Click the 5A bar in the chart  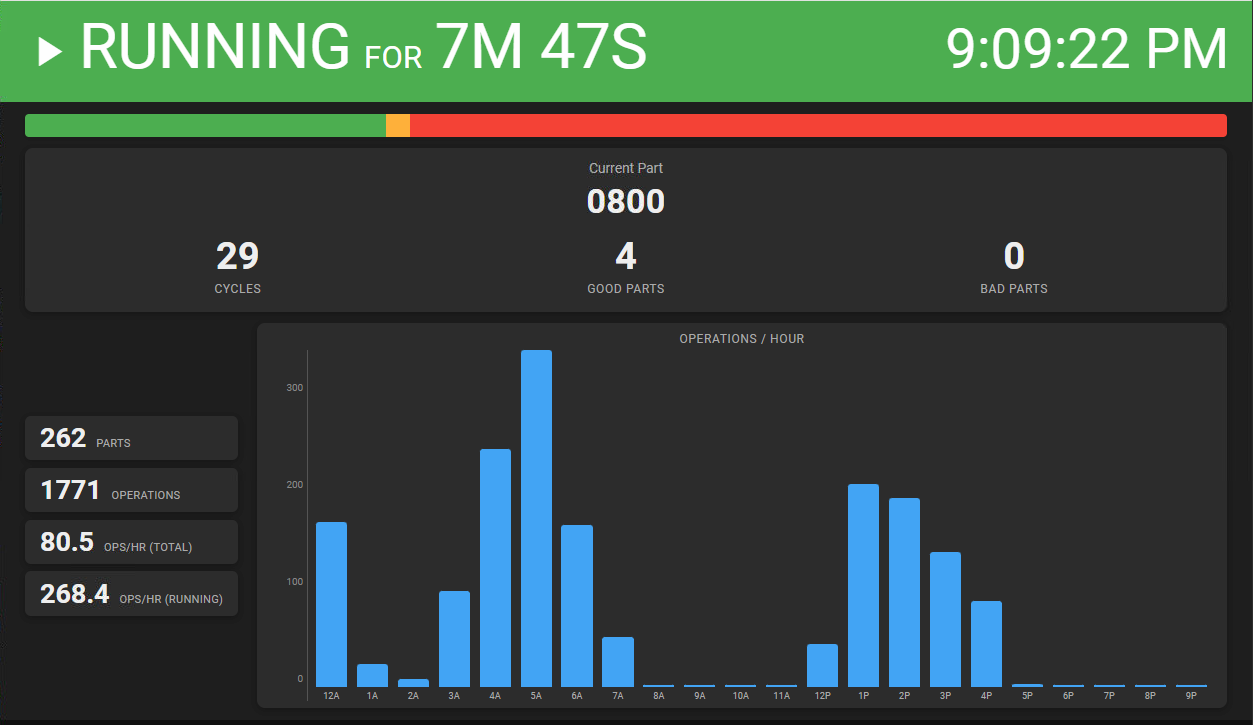pos(536,518)
